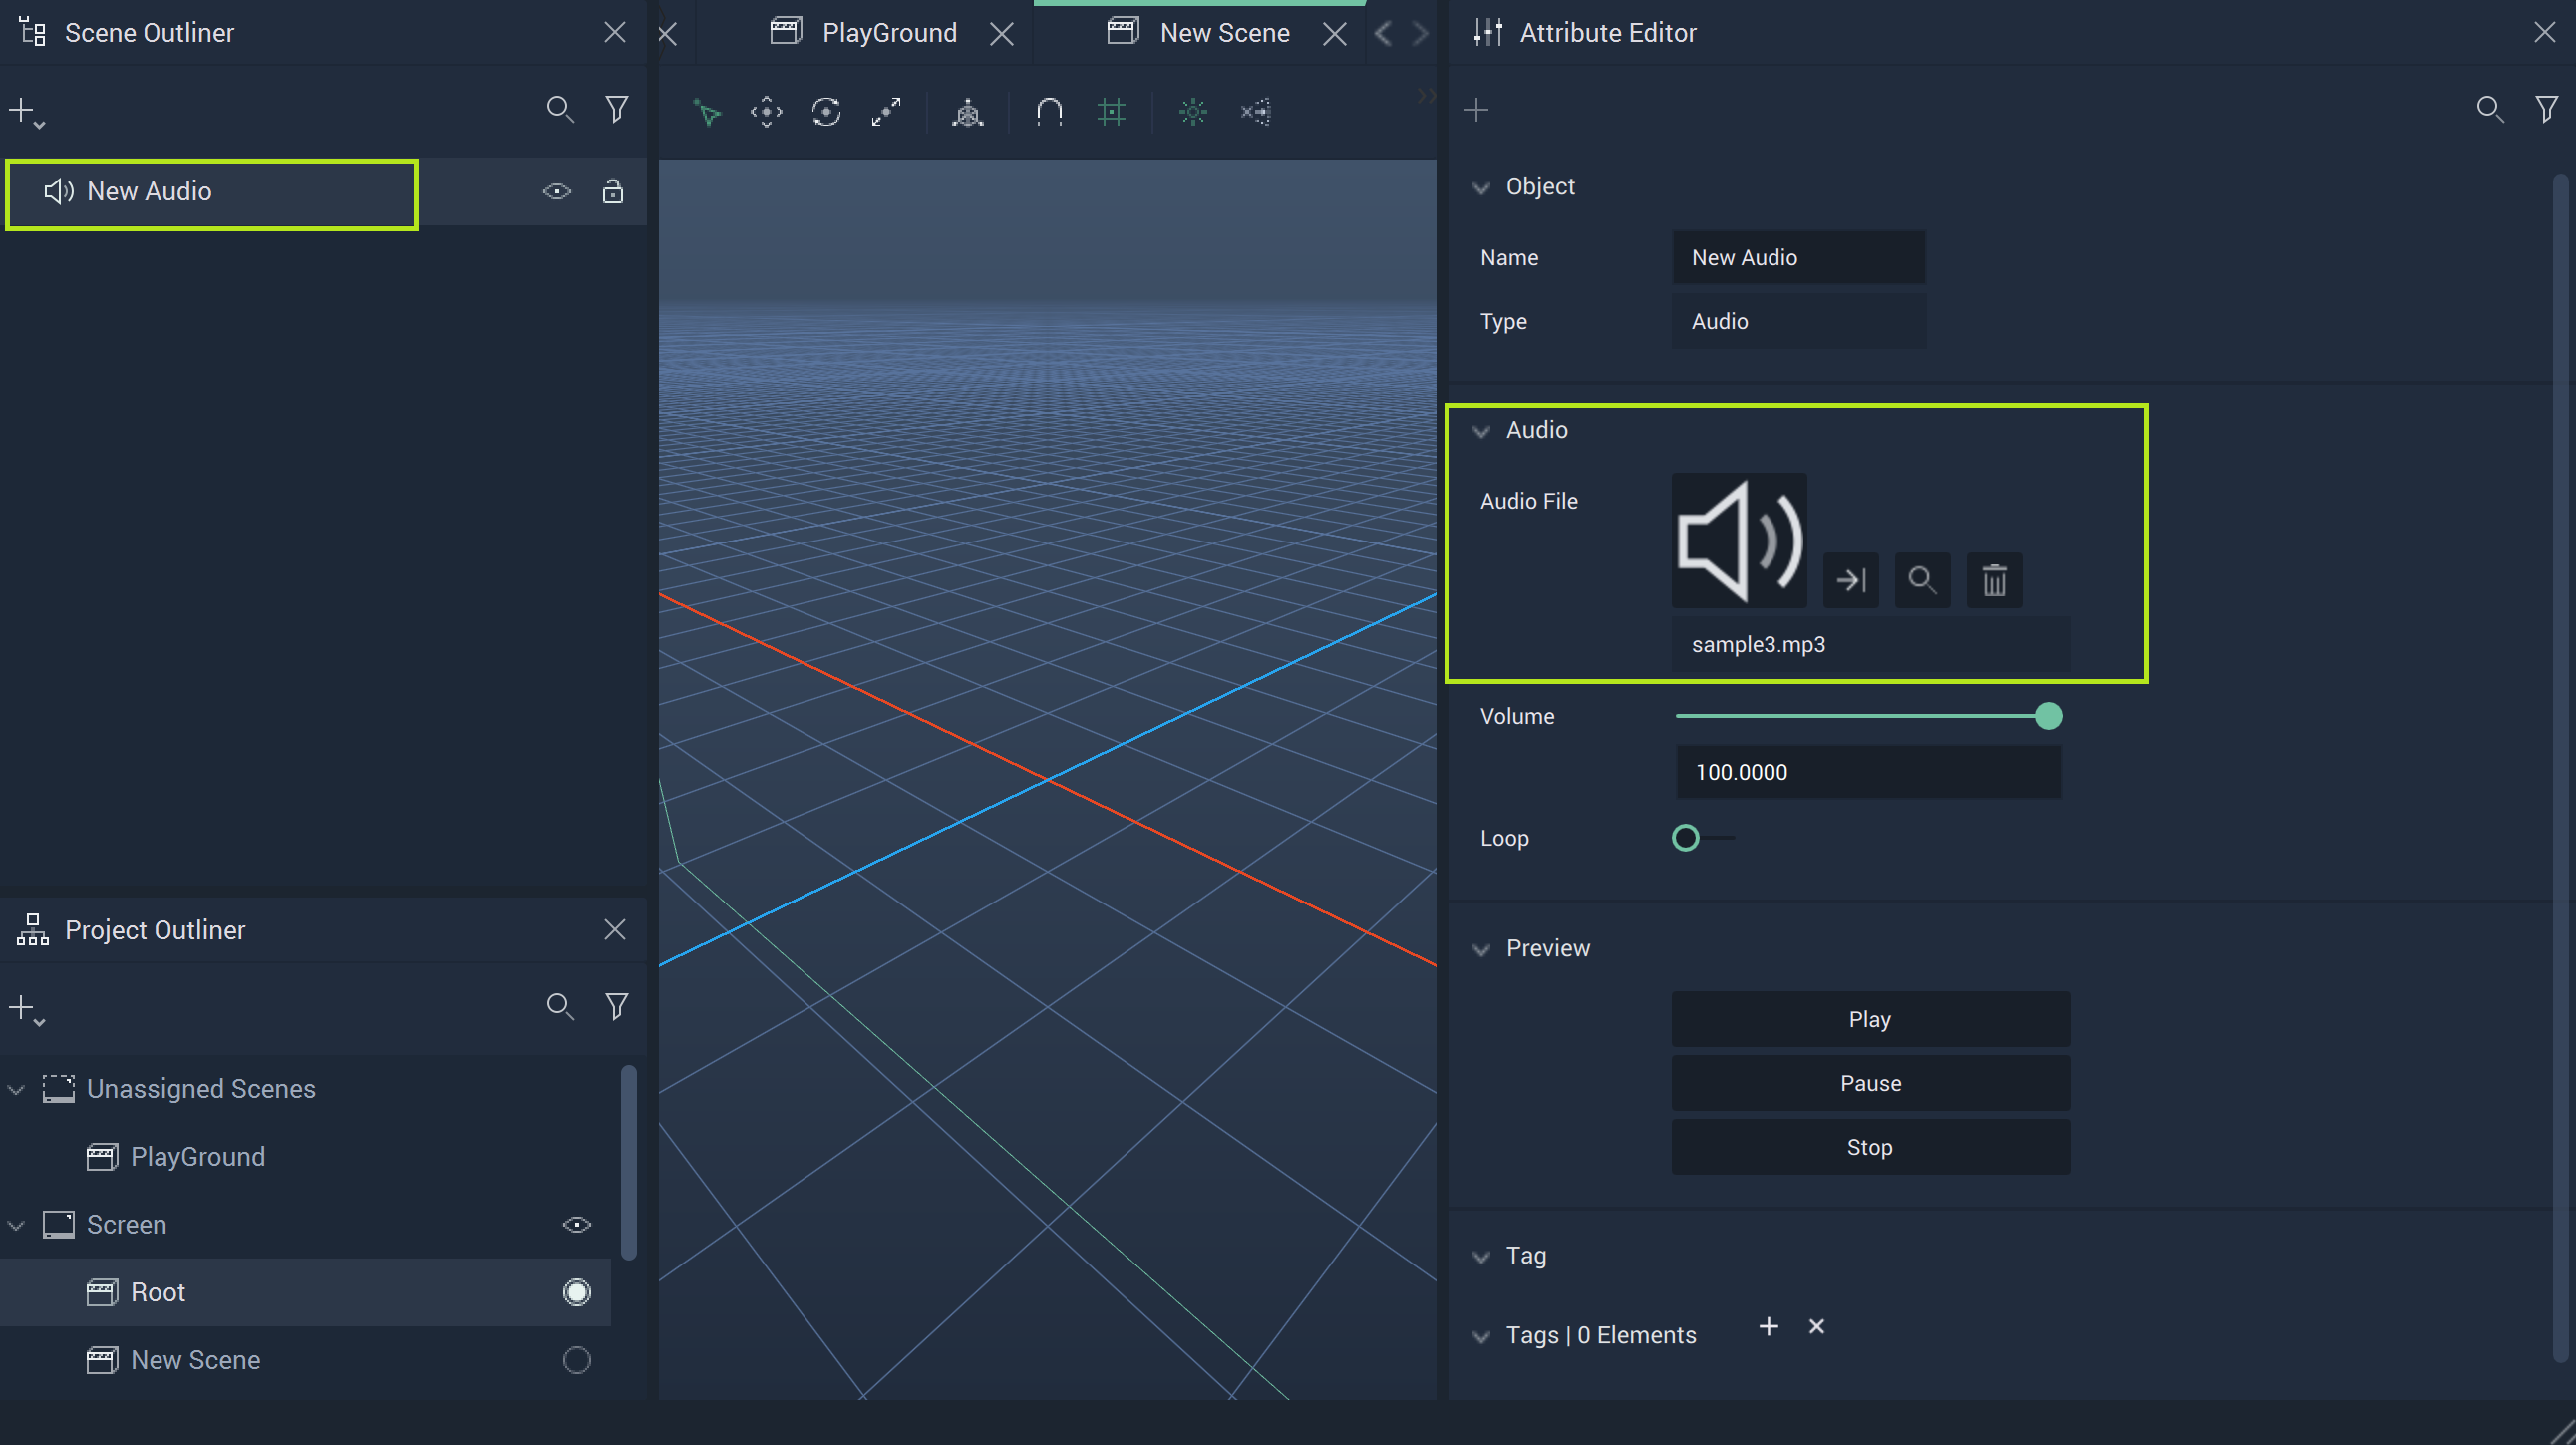Search in the Attribute Editor
Screen dimensions: 2576x1445
coord(2490,109)
